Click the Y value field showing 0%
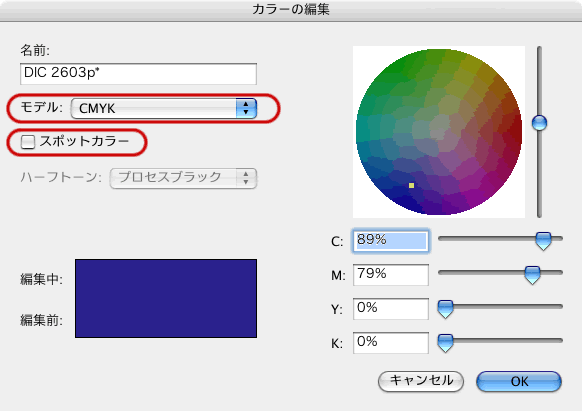The height and width of the screenshot is (411, 582). (x=390, y=309)
